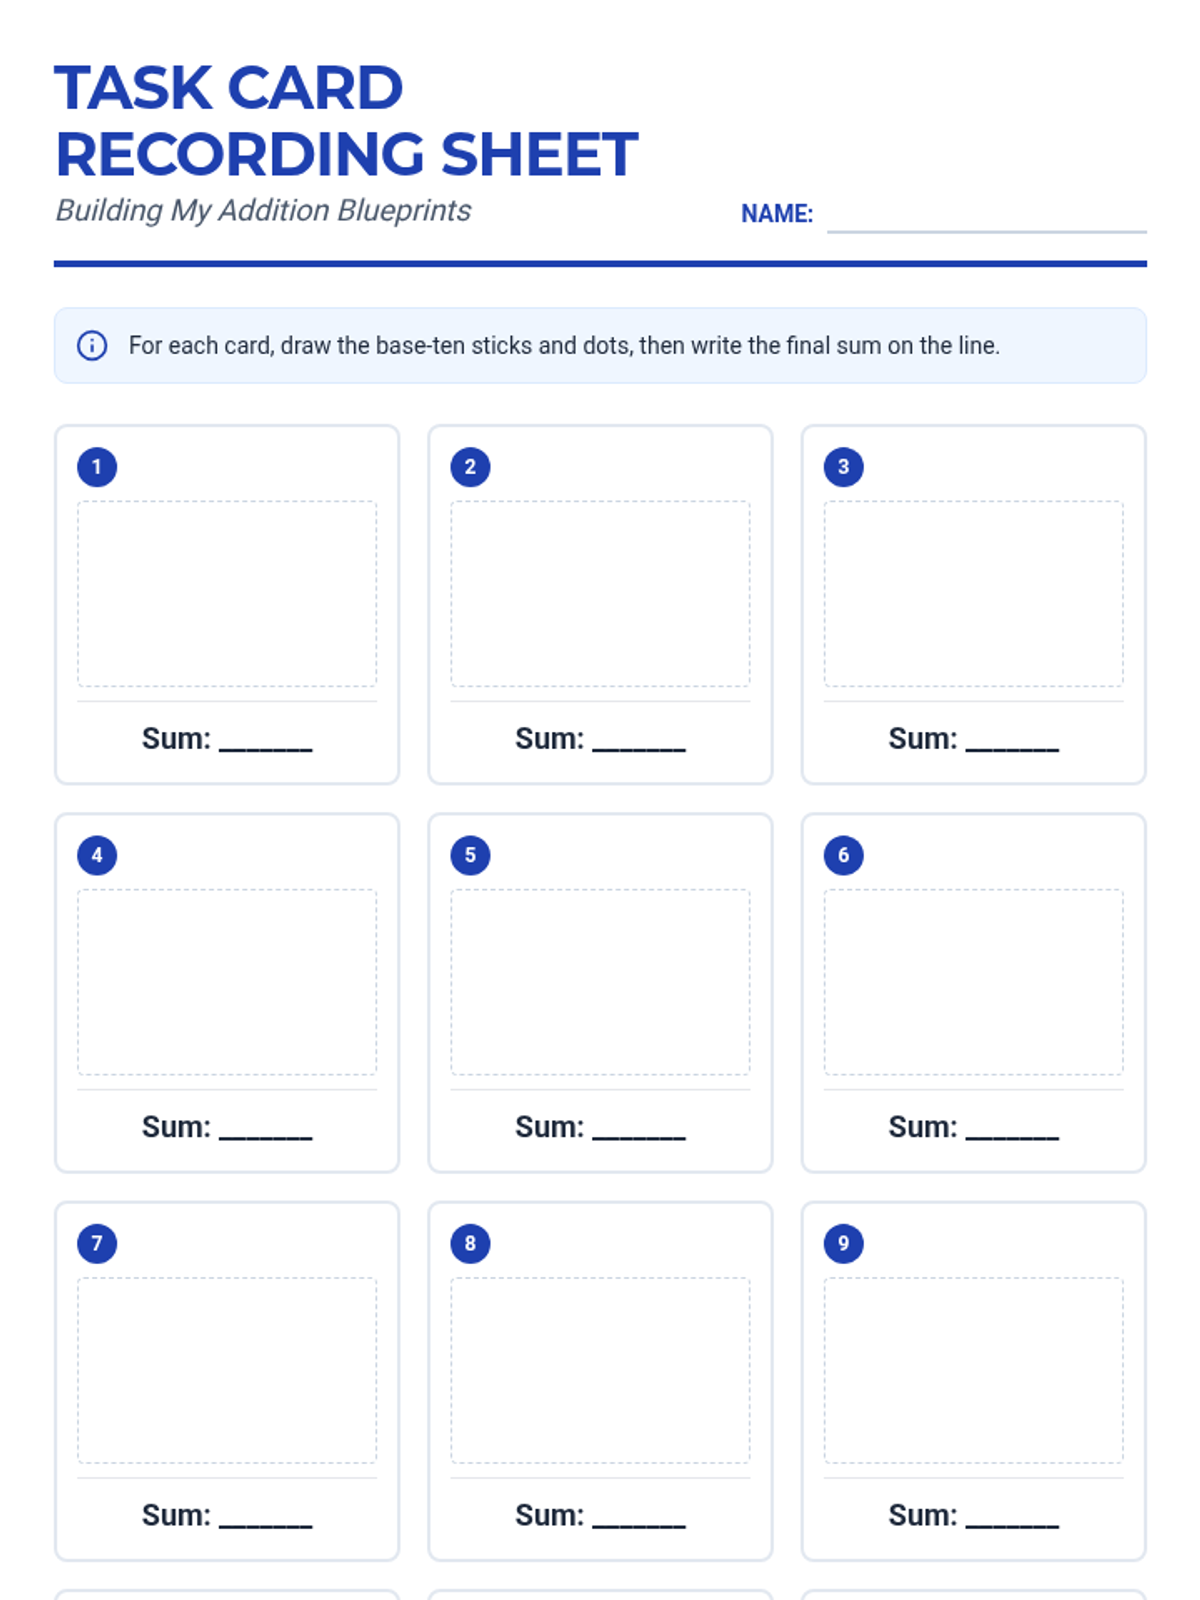This screenshot has width=1200, height=1600.
Task: Click the drawing box in card 6
Action: [973, 982]
